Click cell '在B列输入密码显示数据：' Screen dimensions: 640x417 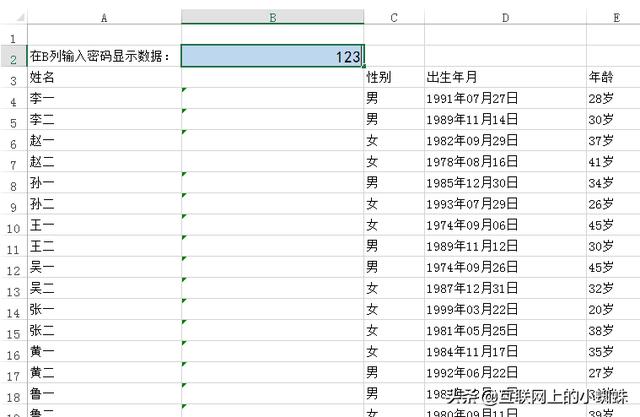[104, 56]
